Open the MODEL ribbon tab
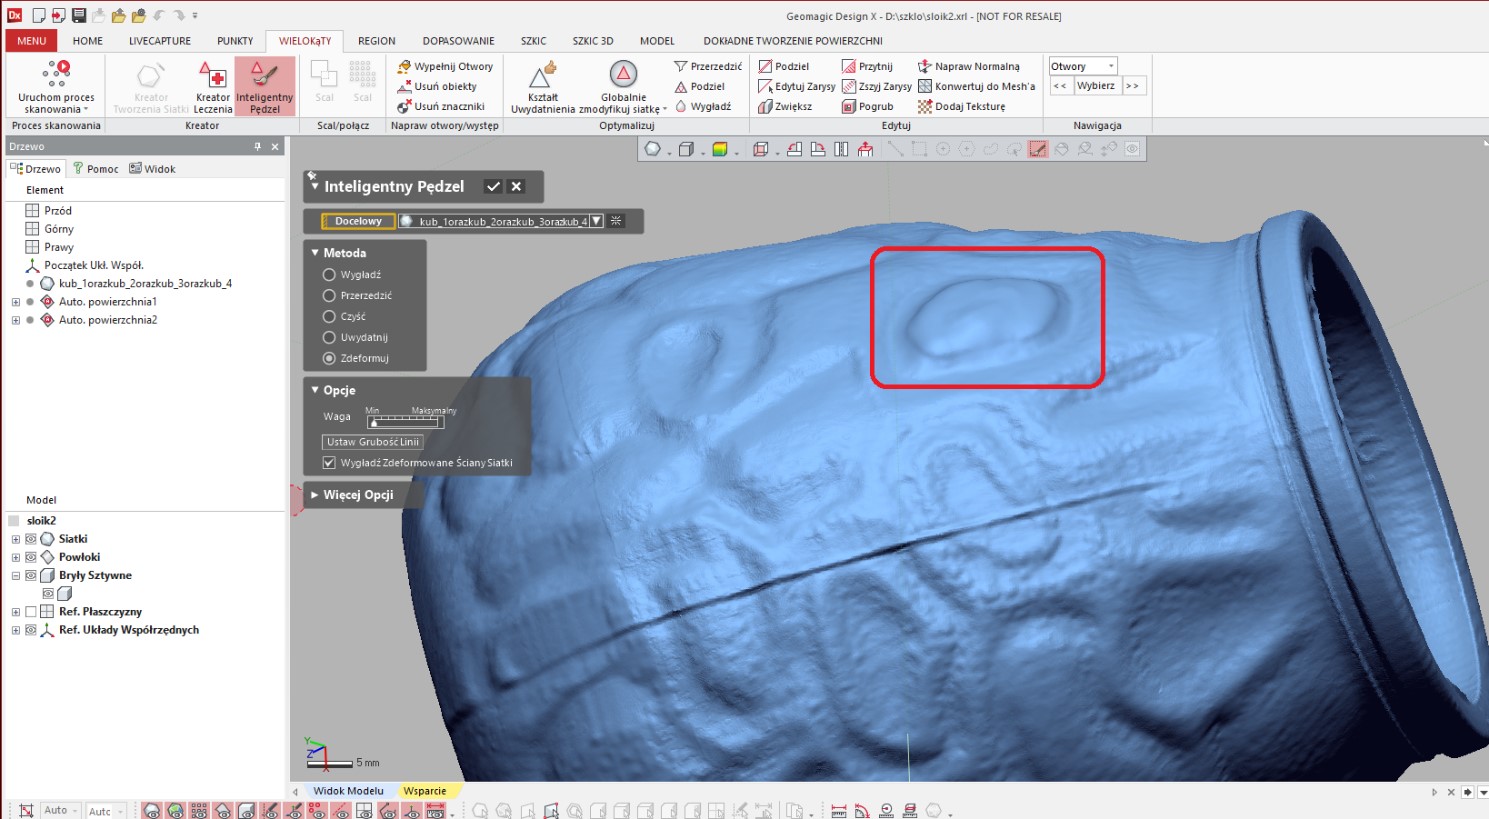 (x=657, y=41)
